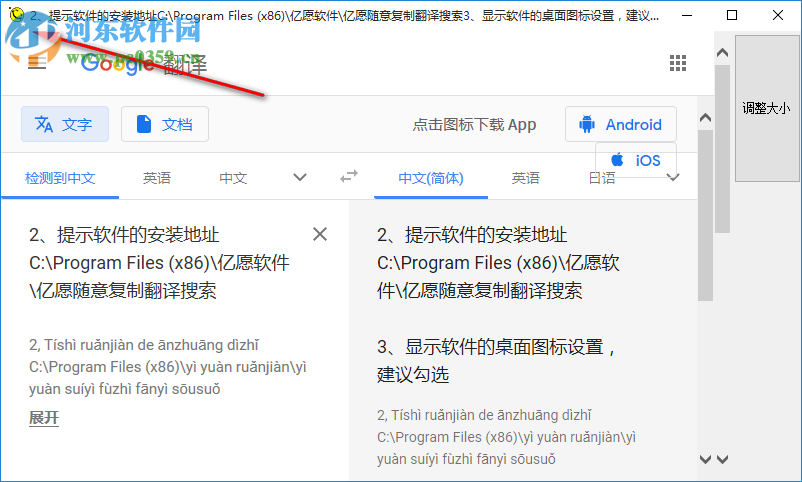Expand the source language list chevron
Image resolution: width=802 pixels, height=482 pixels.
pyautogui.click(x=300, y=178)
